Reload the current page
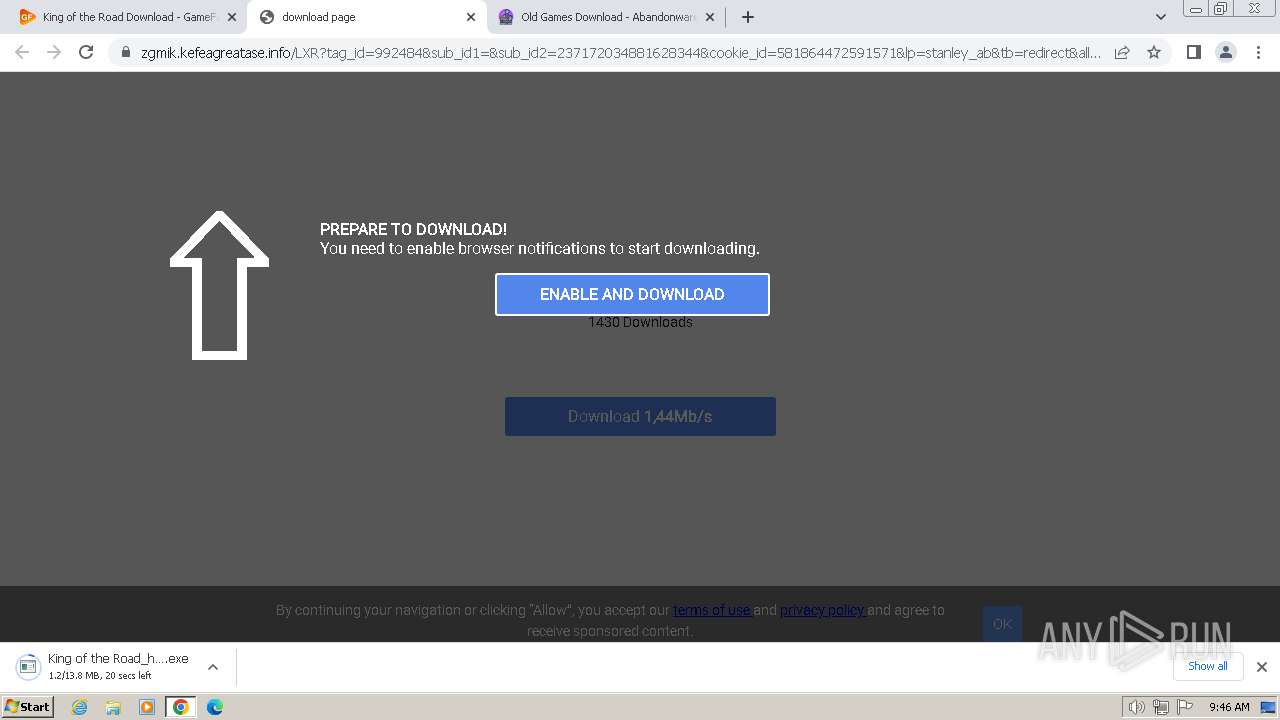This screenshot has height=720, width=1280. [x=86, y=52]
